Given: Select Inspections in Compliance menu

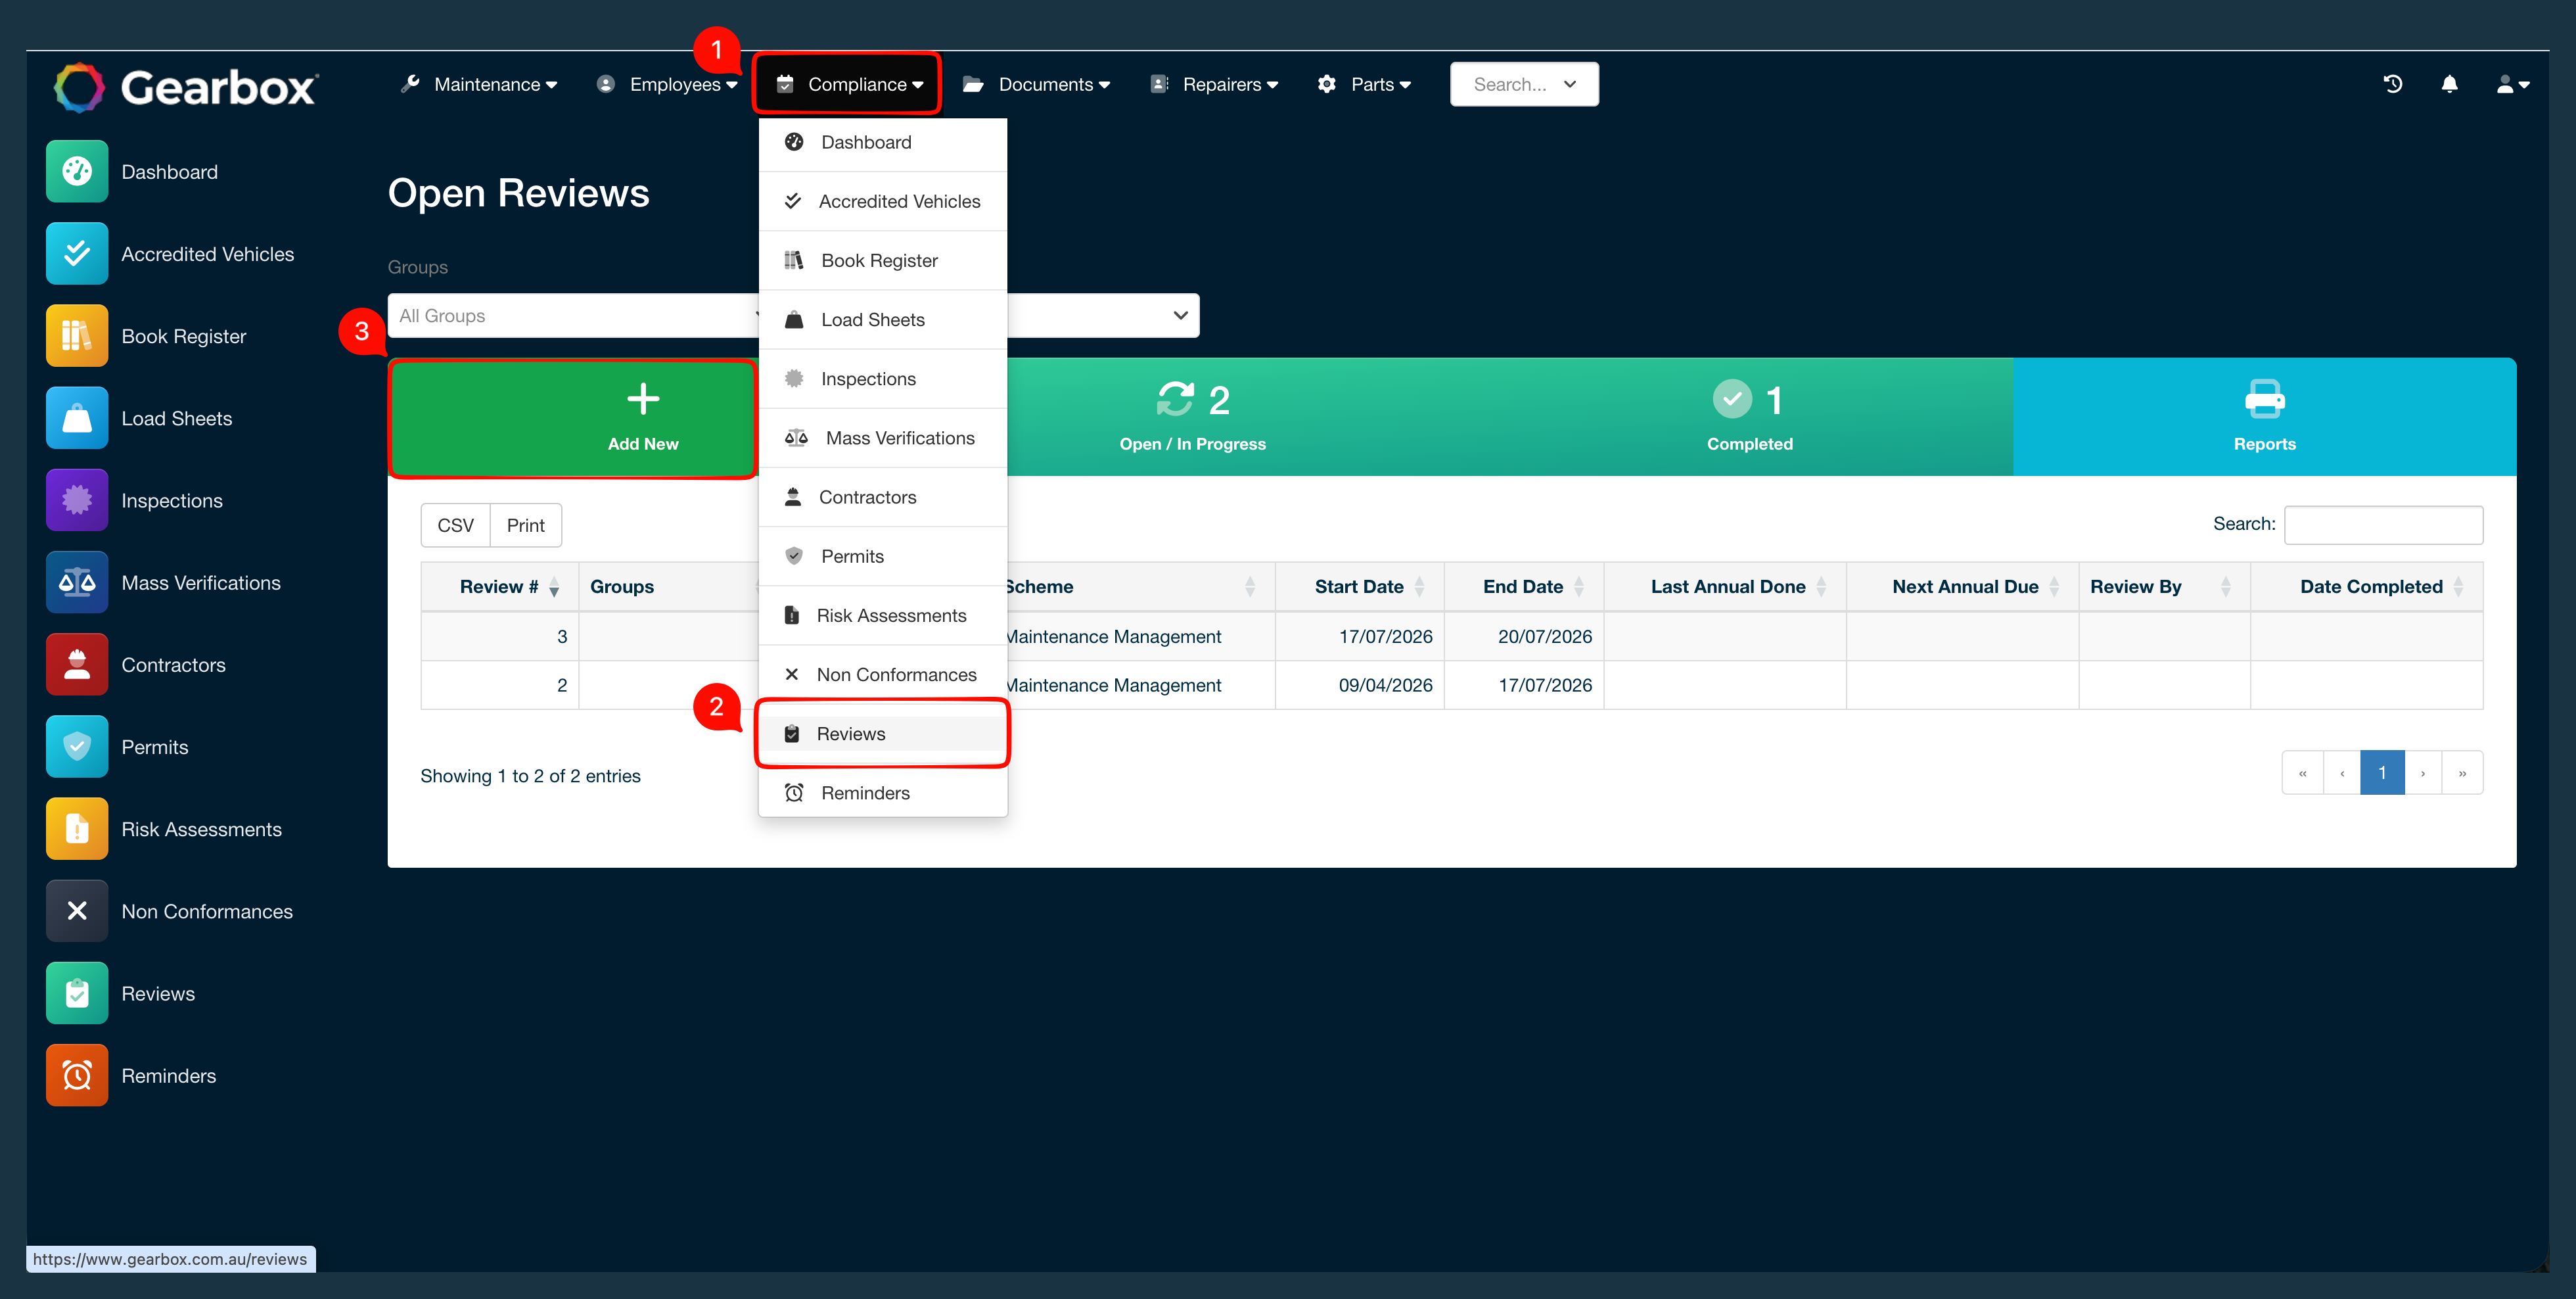Looking at the screenshot, I should pyautogui.click(x=883, y=379).
